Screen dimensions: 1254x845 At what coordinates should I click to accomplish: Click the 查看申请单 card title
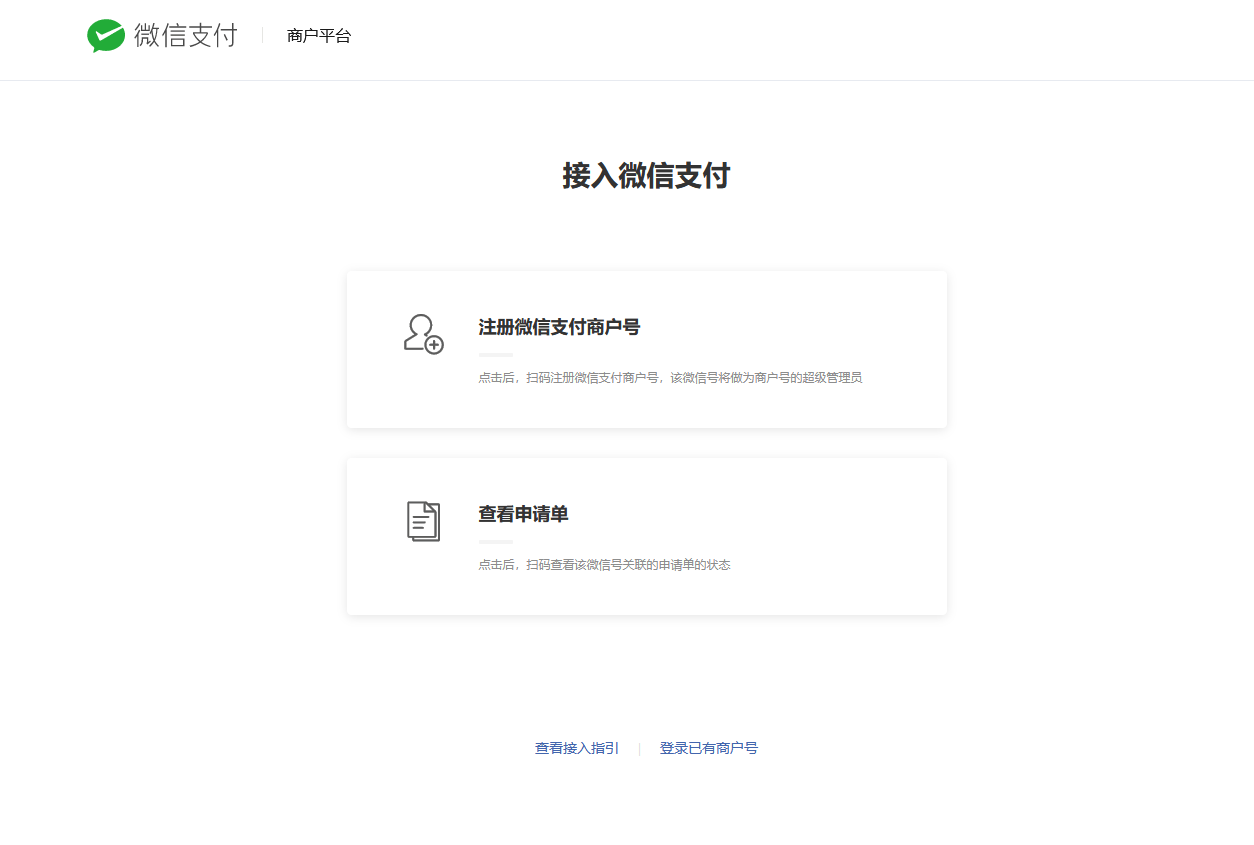point(523,513)
